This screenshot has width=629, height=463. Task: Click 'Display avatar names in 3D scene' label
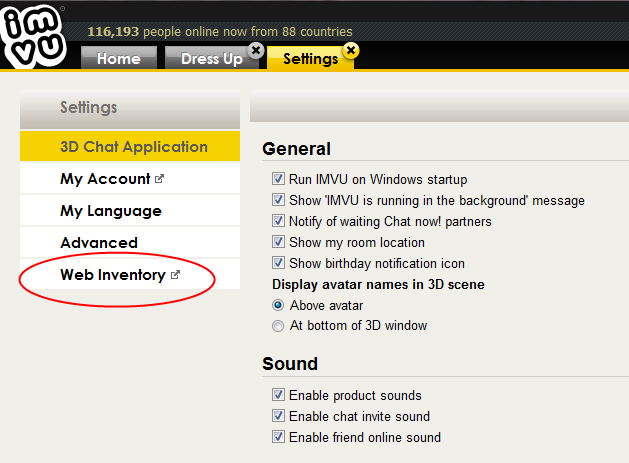coord(378,284)
